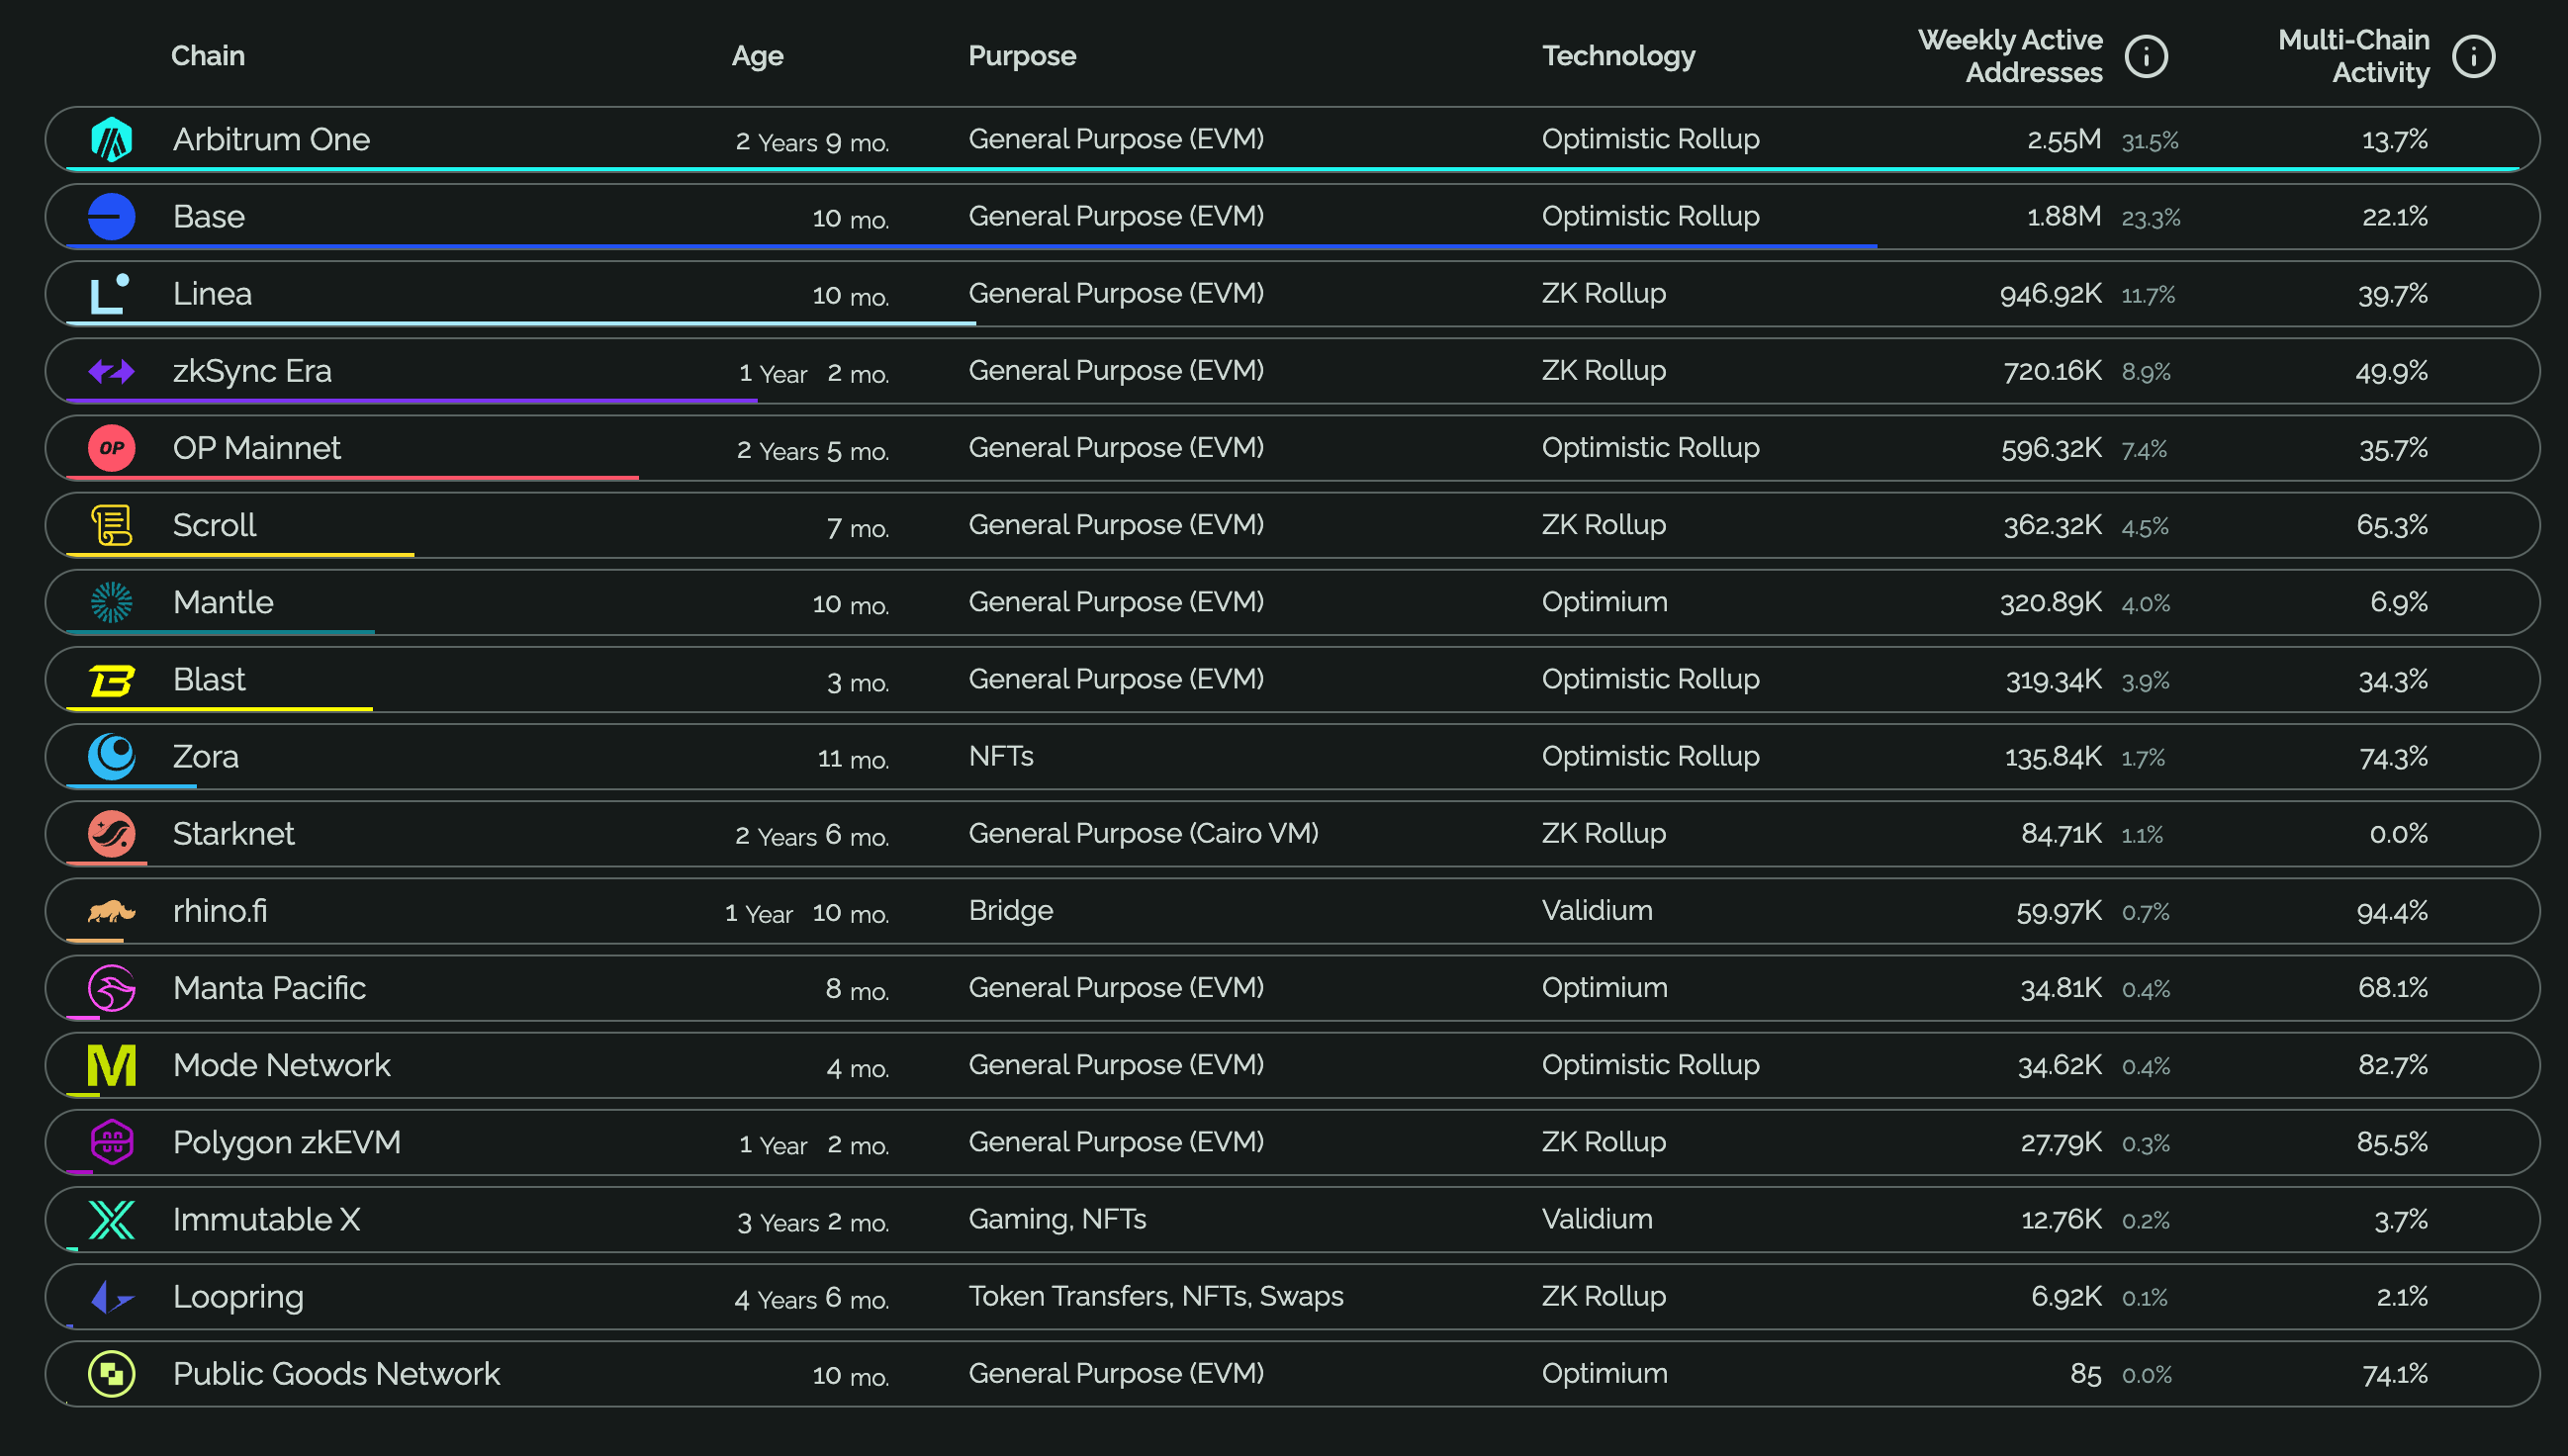Sort by Multi-Chain Activity header
Screen dimensions: 2568x1456
(2353, 56)
